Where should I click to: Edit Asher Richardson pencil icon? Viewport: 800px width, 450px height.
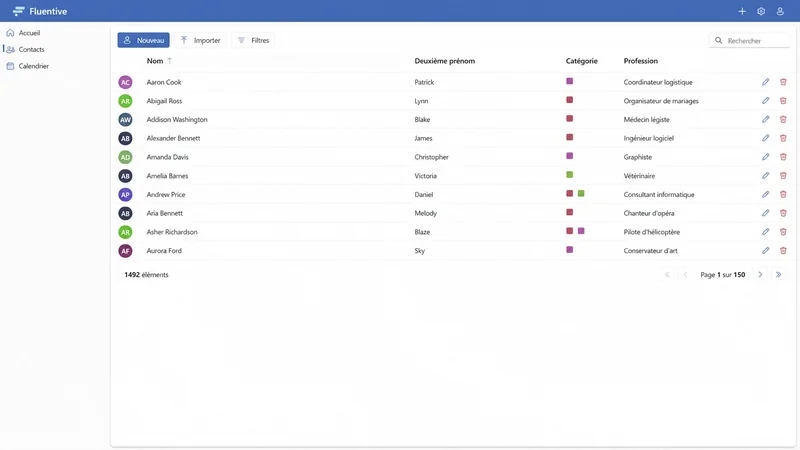pyautogui.click(x=765, y=232)
